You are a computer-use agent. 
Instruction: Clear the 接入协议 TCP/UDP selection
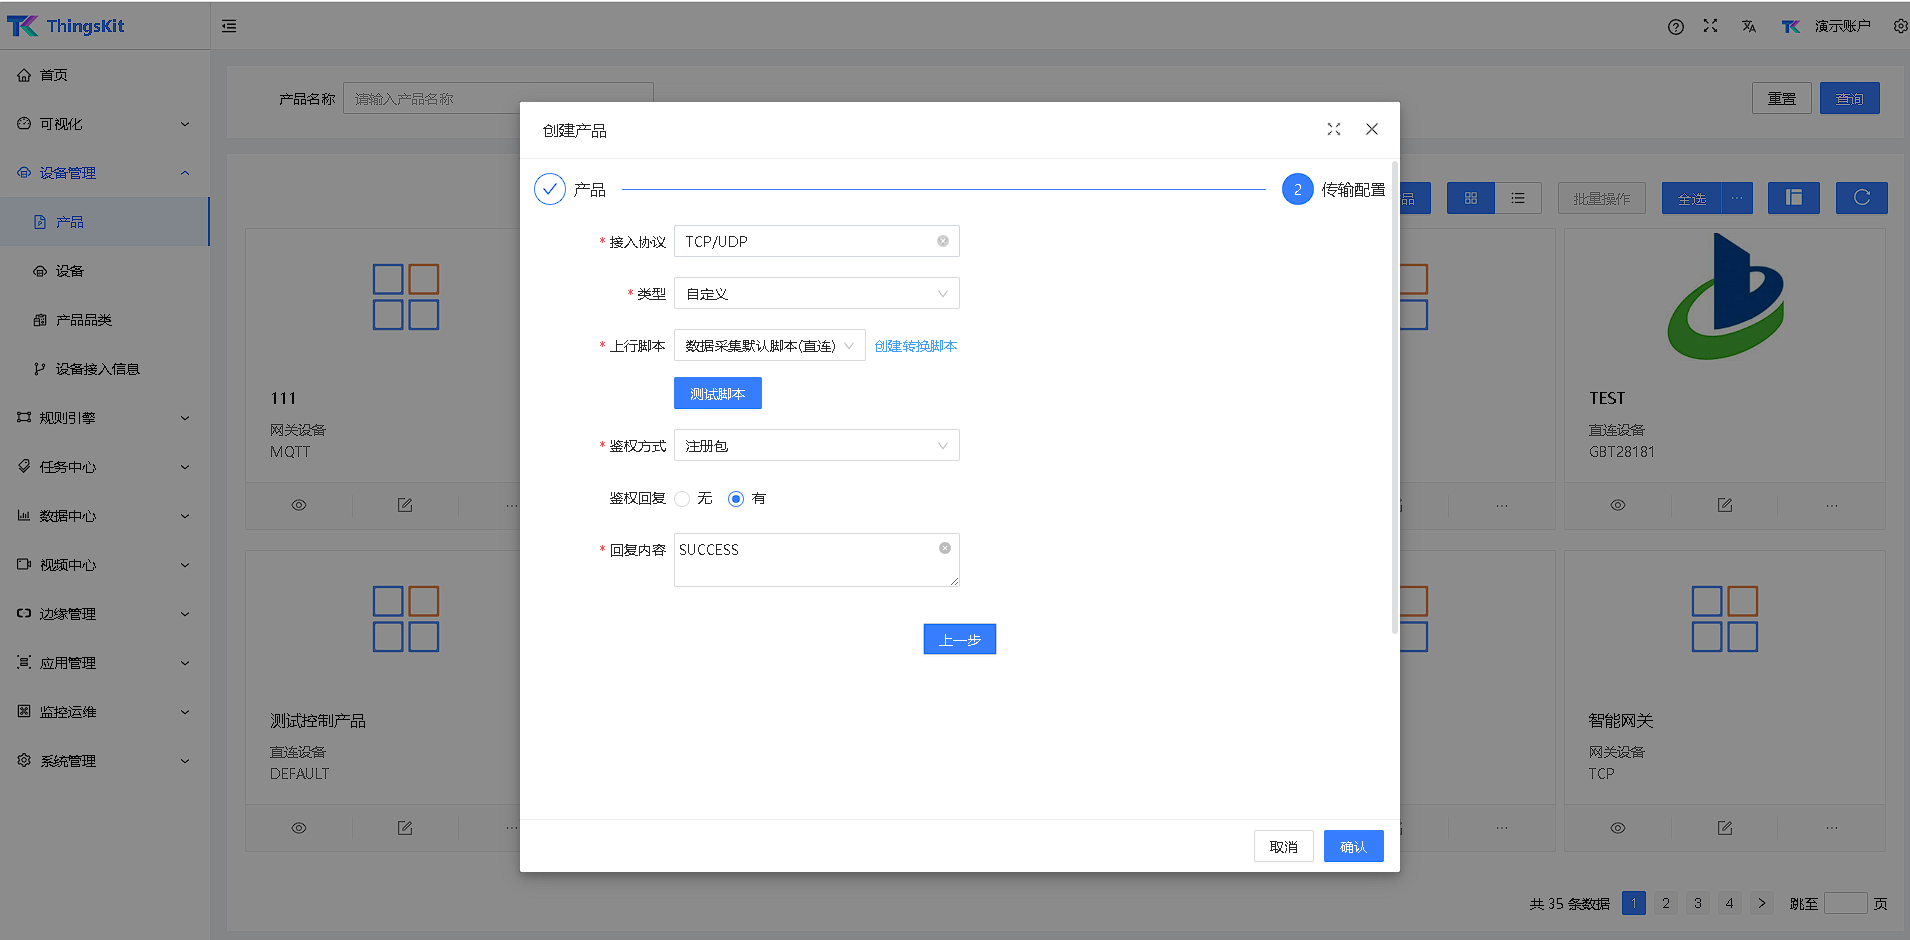[942, 241]
